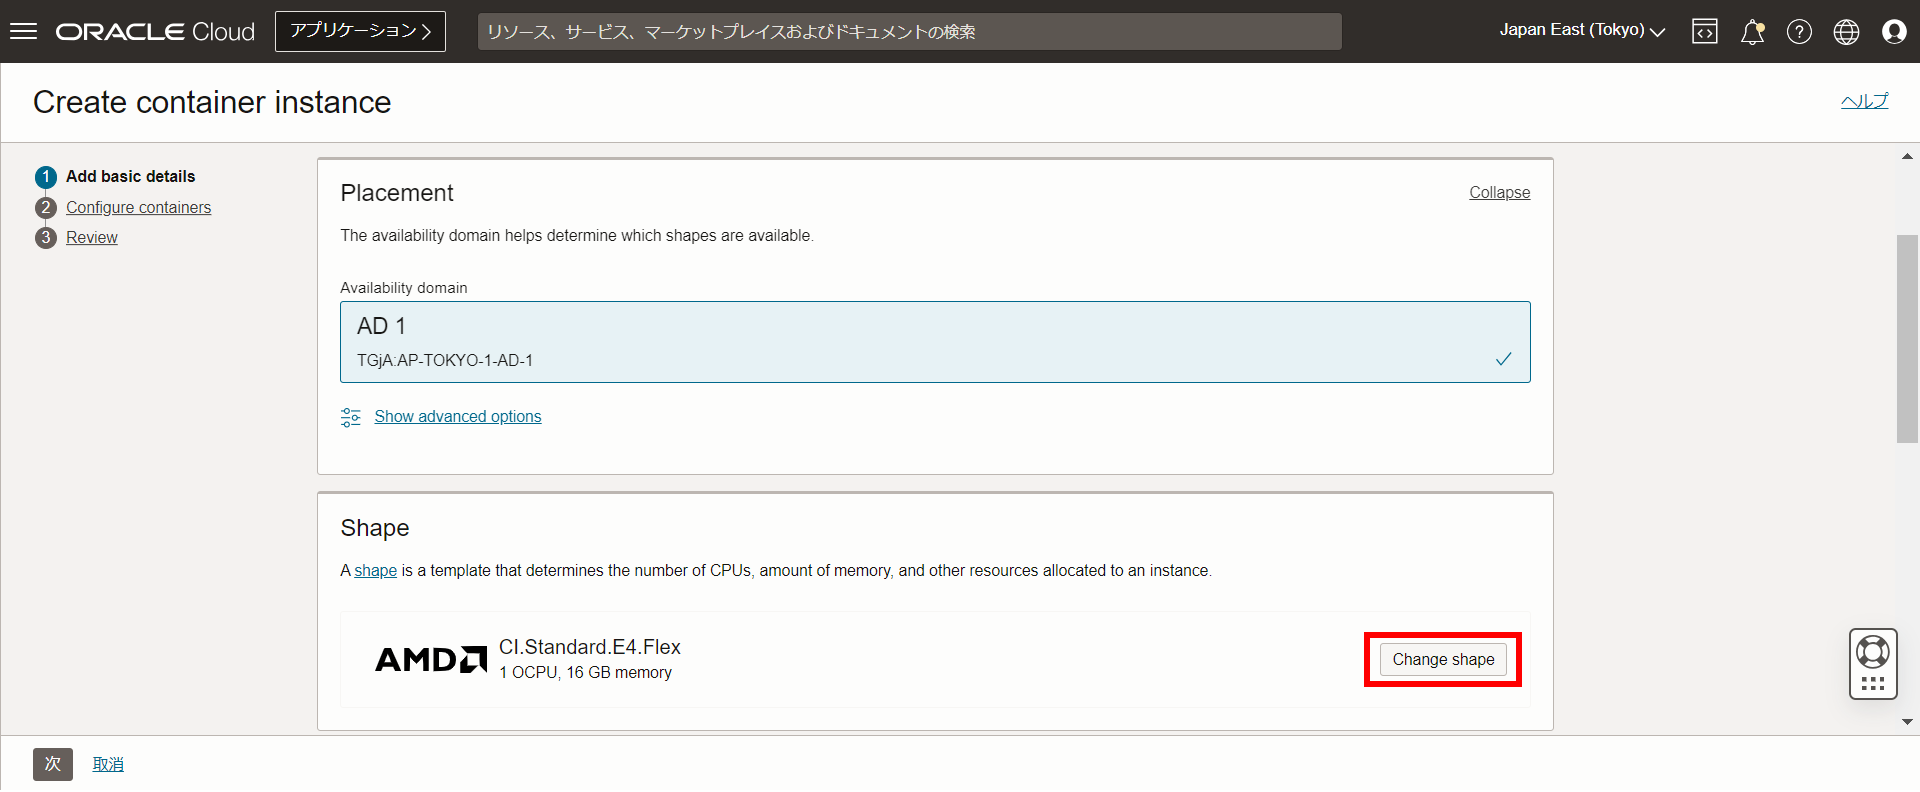The width and height of the screenshot is (1920, 792).
Task: Open the ヘルプ help link
Action: tap(1864, 101)
